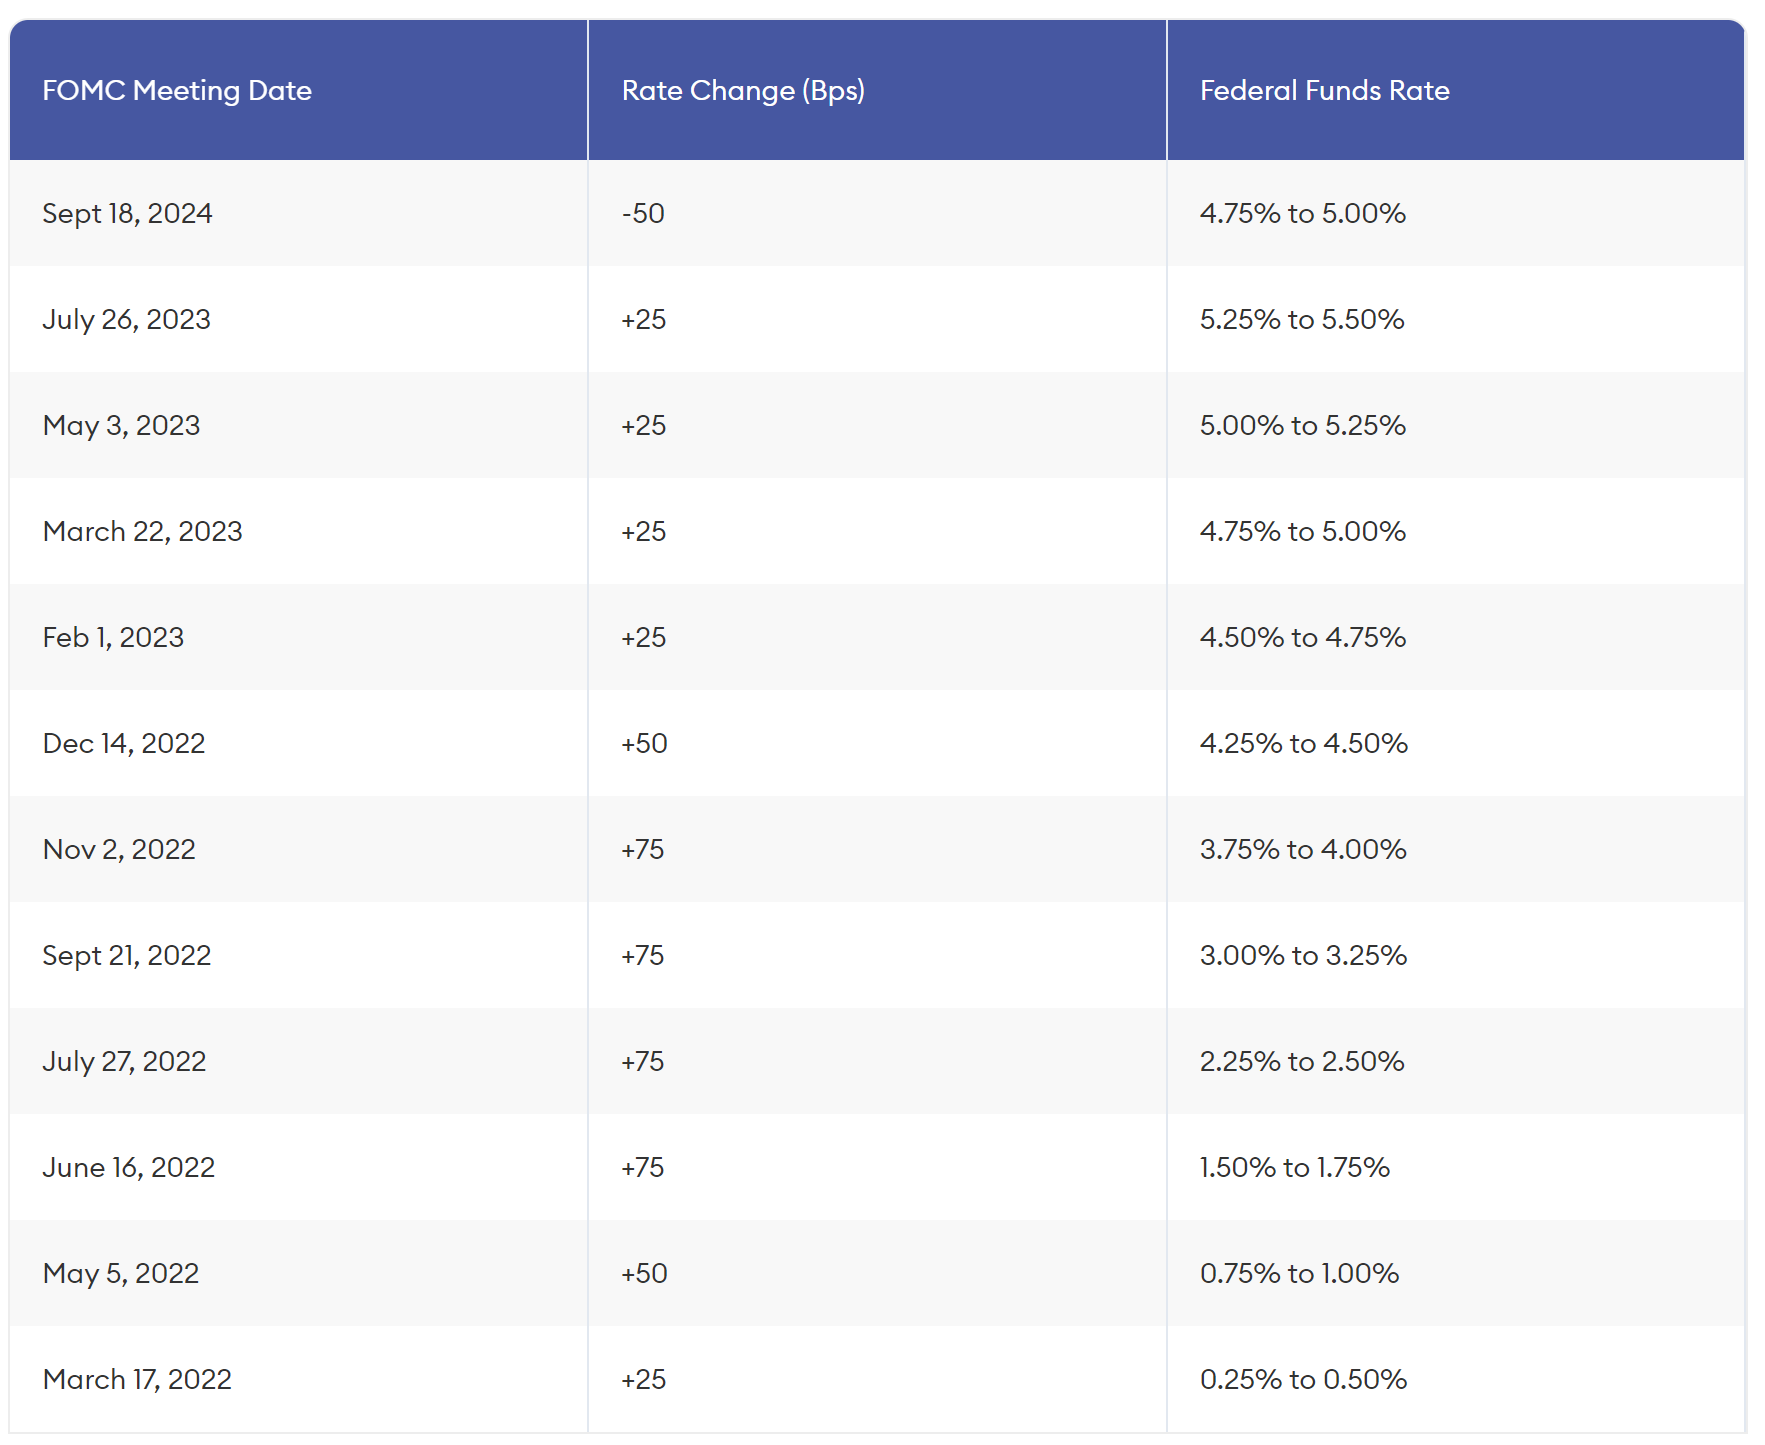Click +75 in the July 27, 2022 row

643,1062
